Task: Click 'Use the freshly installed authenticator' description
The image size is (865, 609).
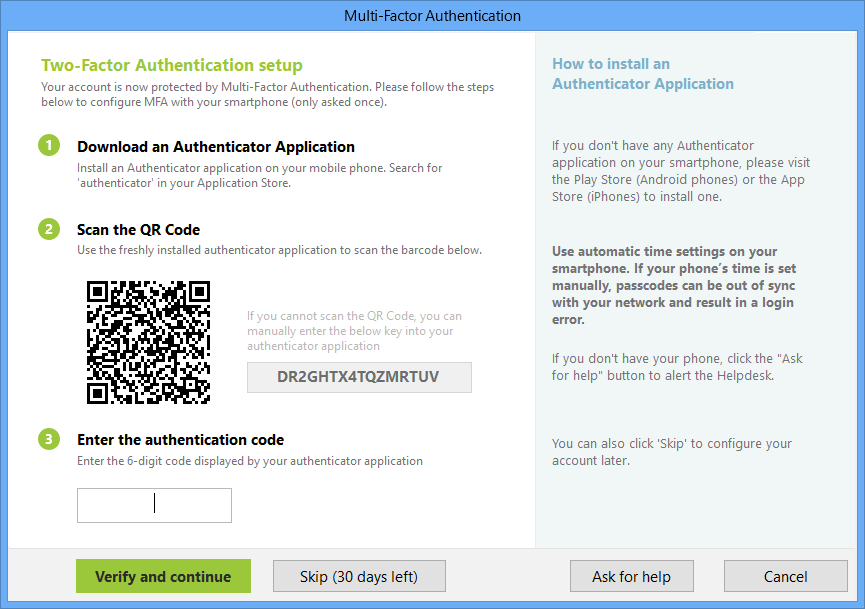Action: [279, 250]
